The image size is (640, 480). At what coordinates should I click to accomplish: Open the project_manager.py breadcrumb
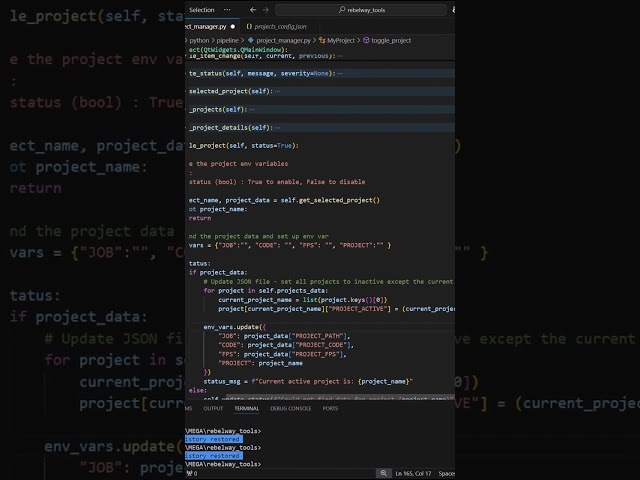click(x=284, y=40)
